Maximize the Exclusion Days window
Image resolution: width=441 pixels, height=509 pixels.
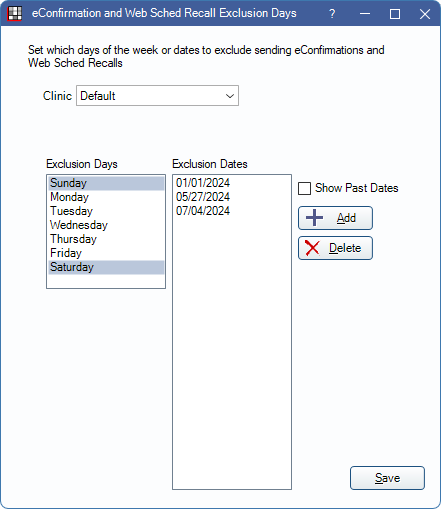395,14
